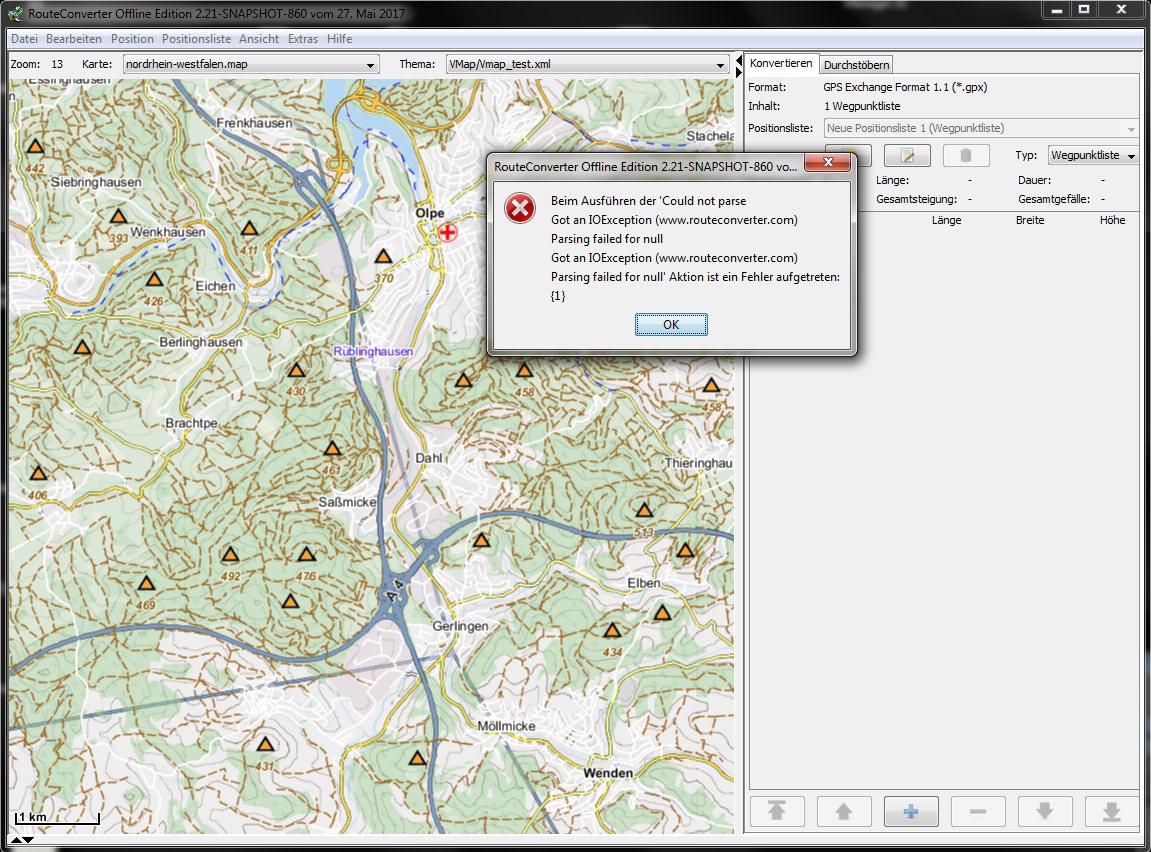This screenshot has width=1151, height=852.
Task: Click the rename position list pencil button
Action: 907,156
